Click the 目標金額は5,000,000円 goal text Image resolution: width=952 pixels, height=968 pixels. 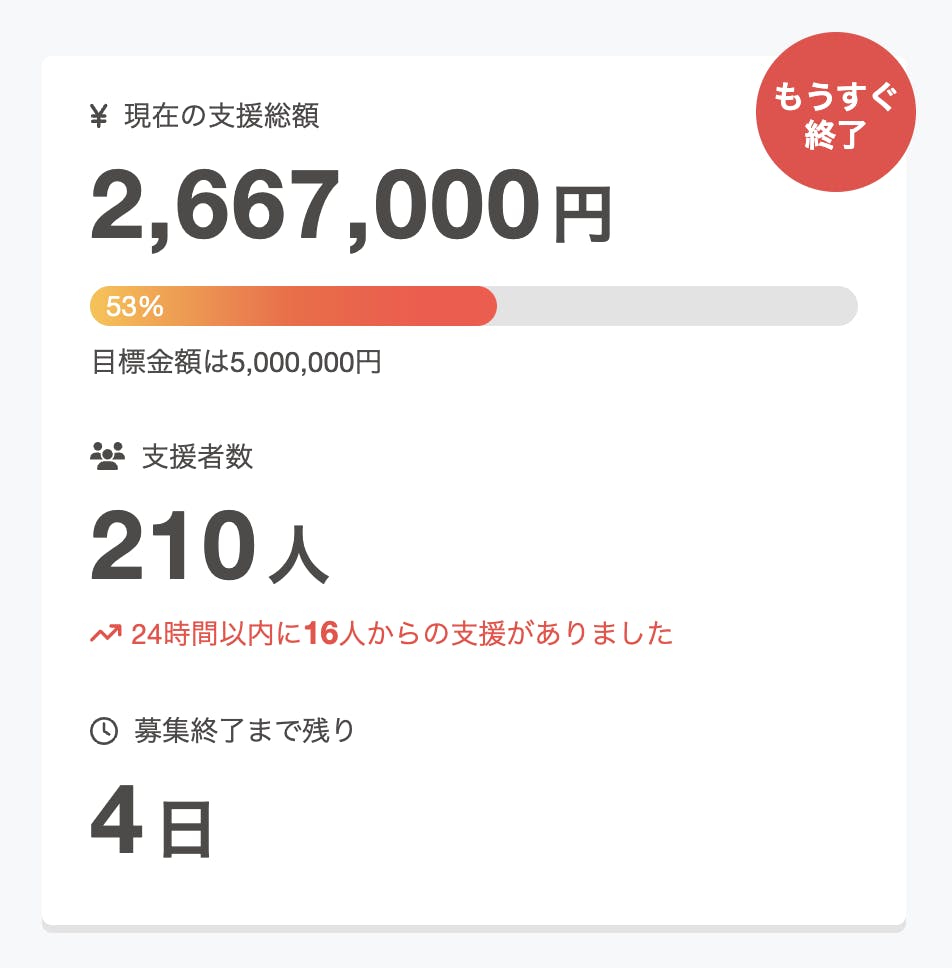(236, 361)
